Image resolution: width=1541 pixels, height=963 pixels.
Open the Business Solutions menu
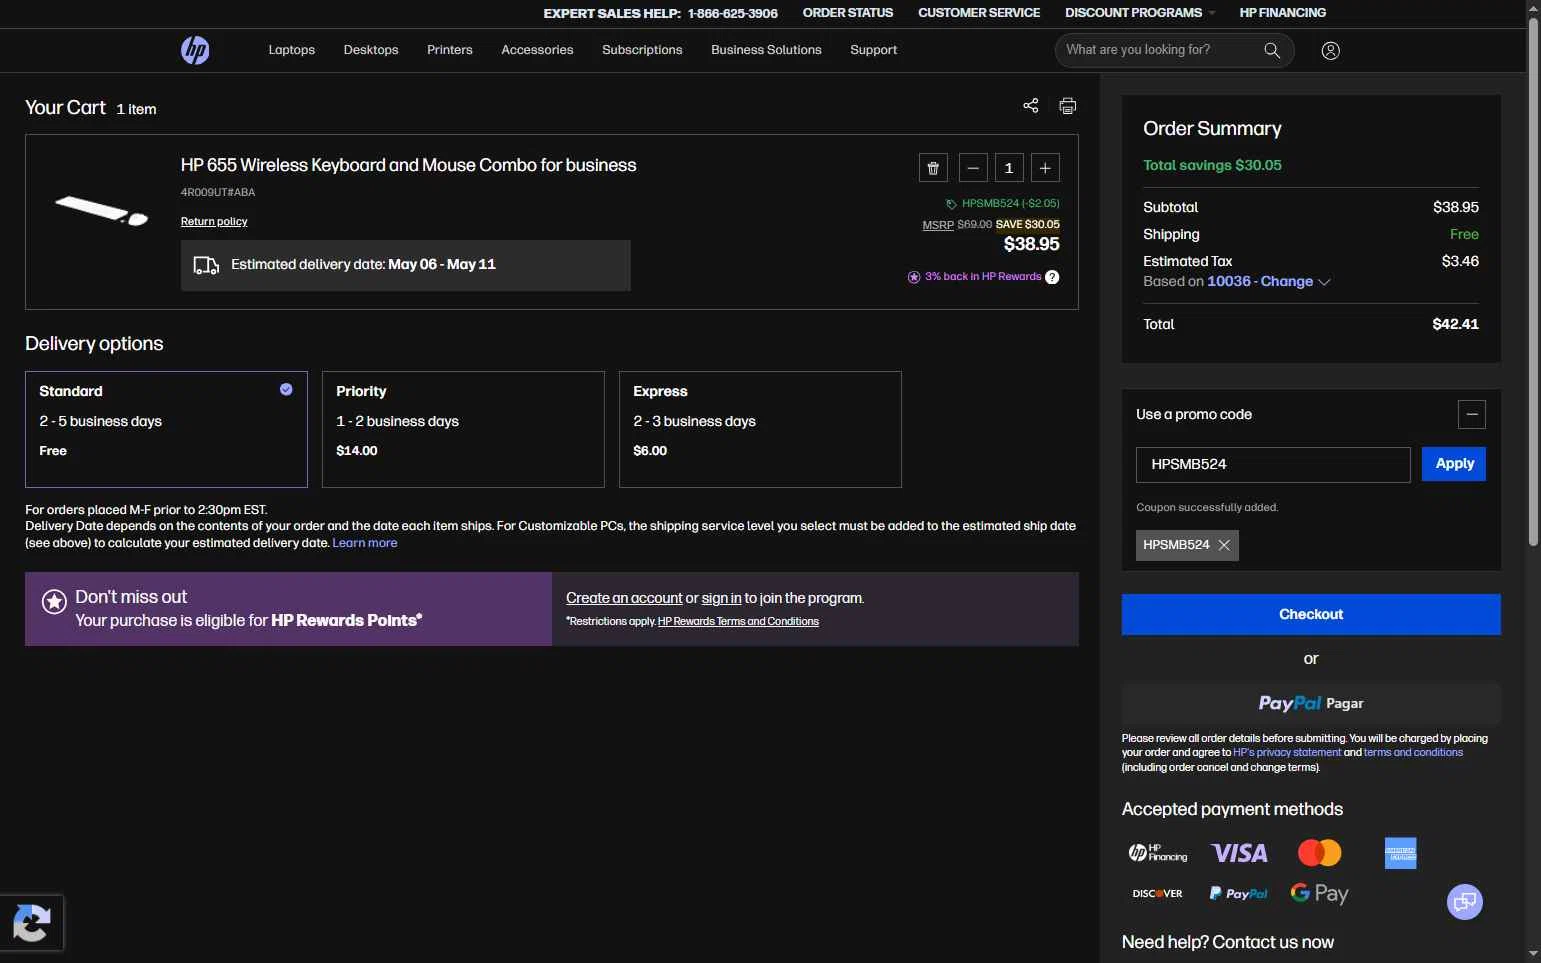pyautogui.click(x=766, y=50)
